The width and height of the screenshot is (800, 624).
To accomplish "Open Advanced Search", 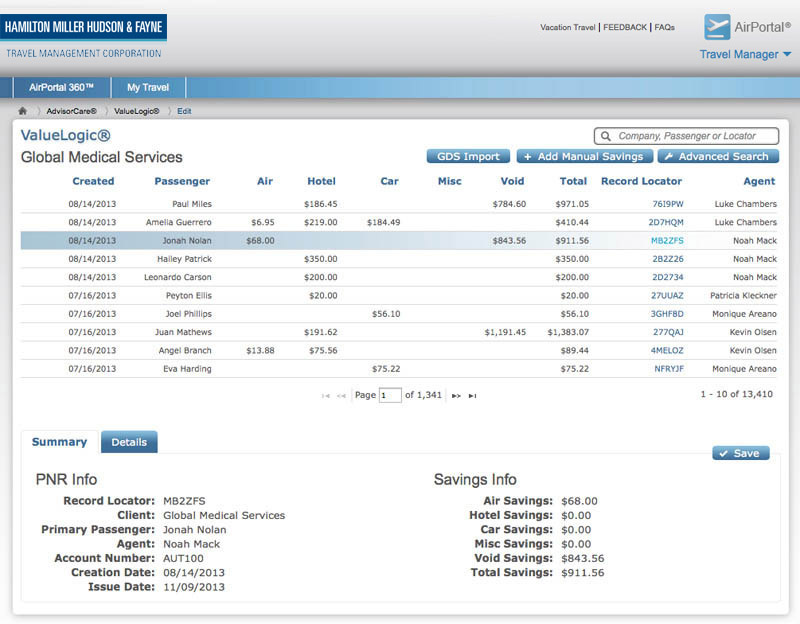I will tap(718, 157).
